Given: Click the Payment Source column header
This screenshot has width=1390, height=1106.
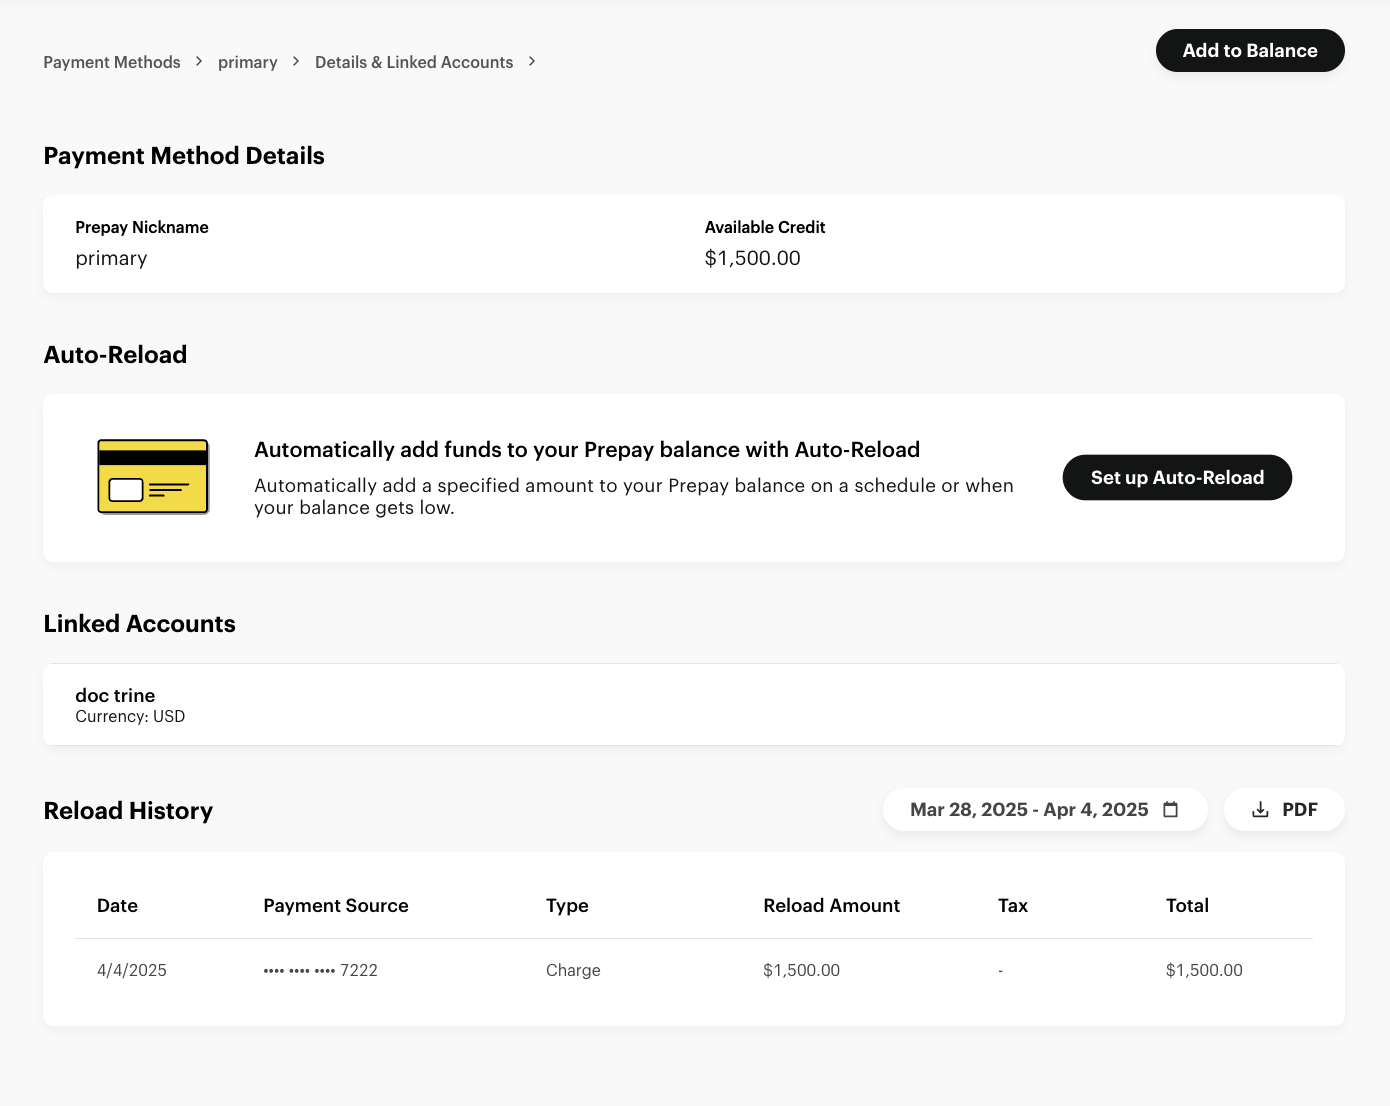Looking at the screenshot, I should 335,906.
